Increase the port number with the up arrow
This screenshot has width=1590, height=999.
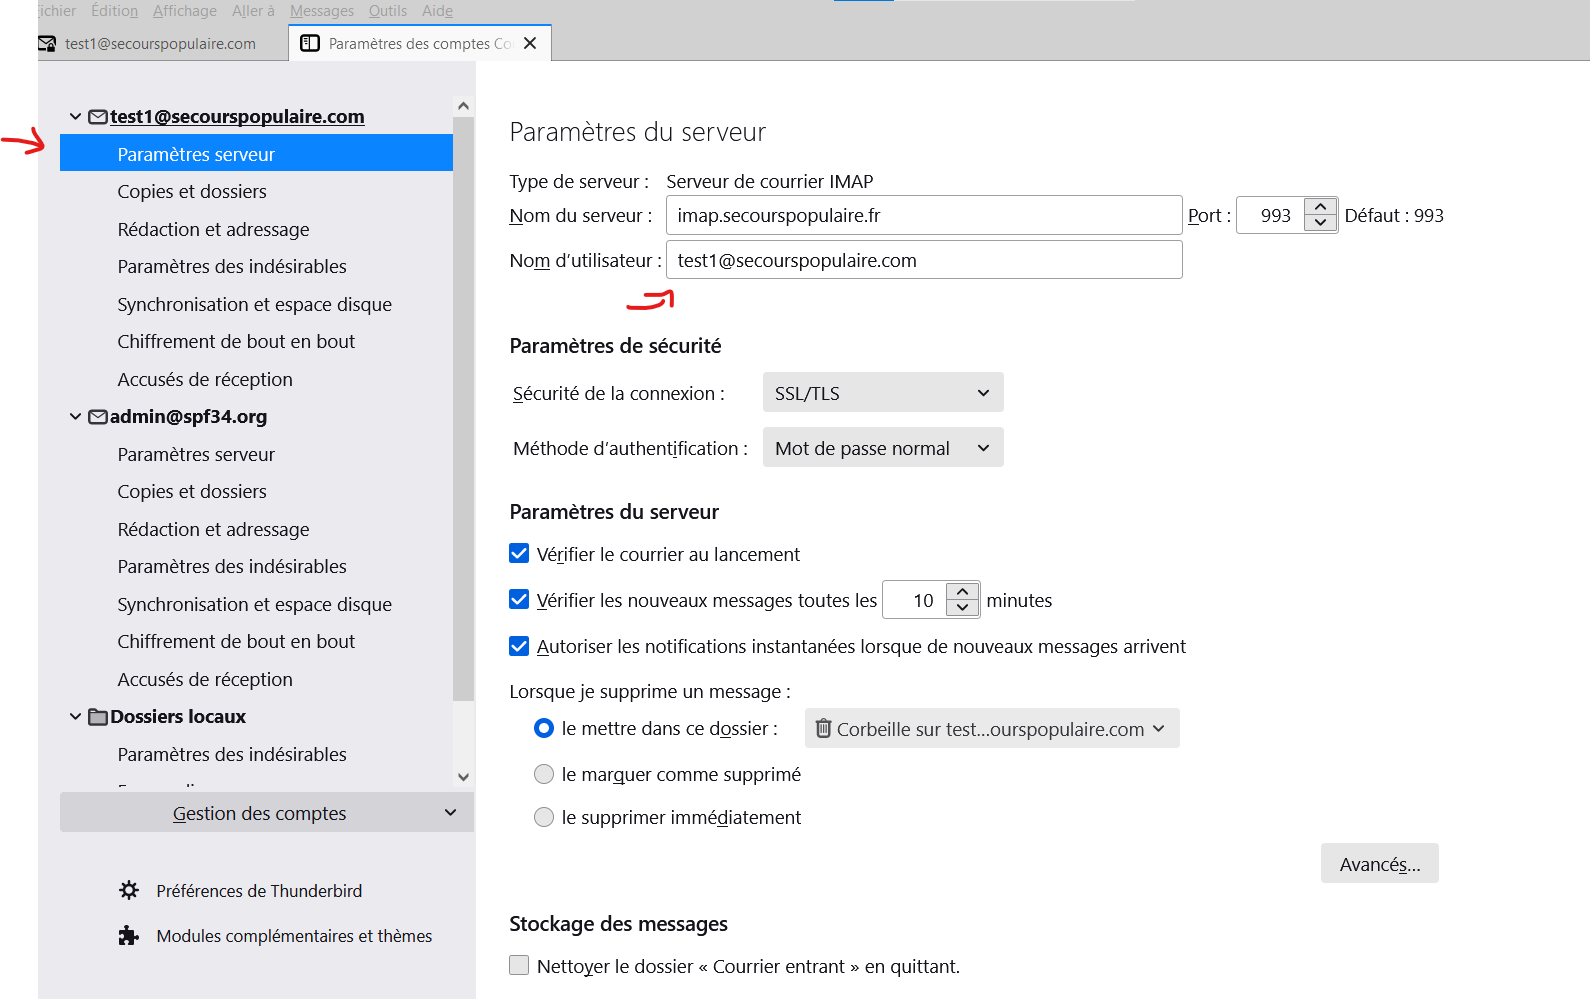click(1320, 207)
